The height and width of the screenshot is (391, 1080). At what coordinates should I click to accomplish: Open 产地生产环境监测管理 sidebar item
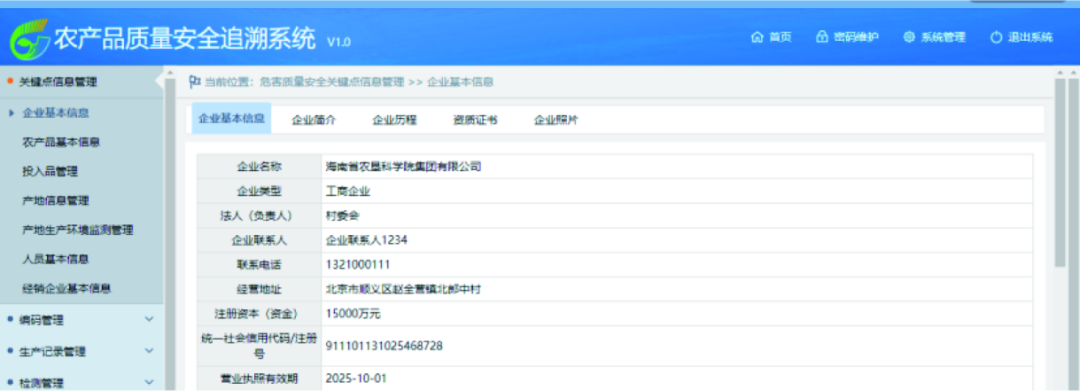coord(78,230)
